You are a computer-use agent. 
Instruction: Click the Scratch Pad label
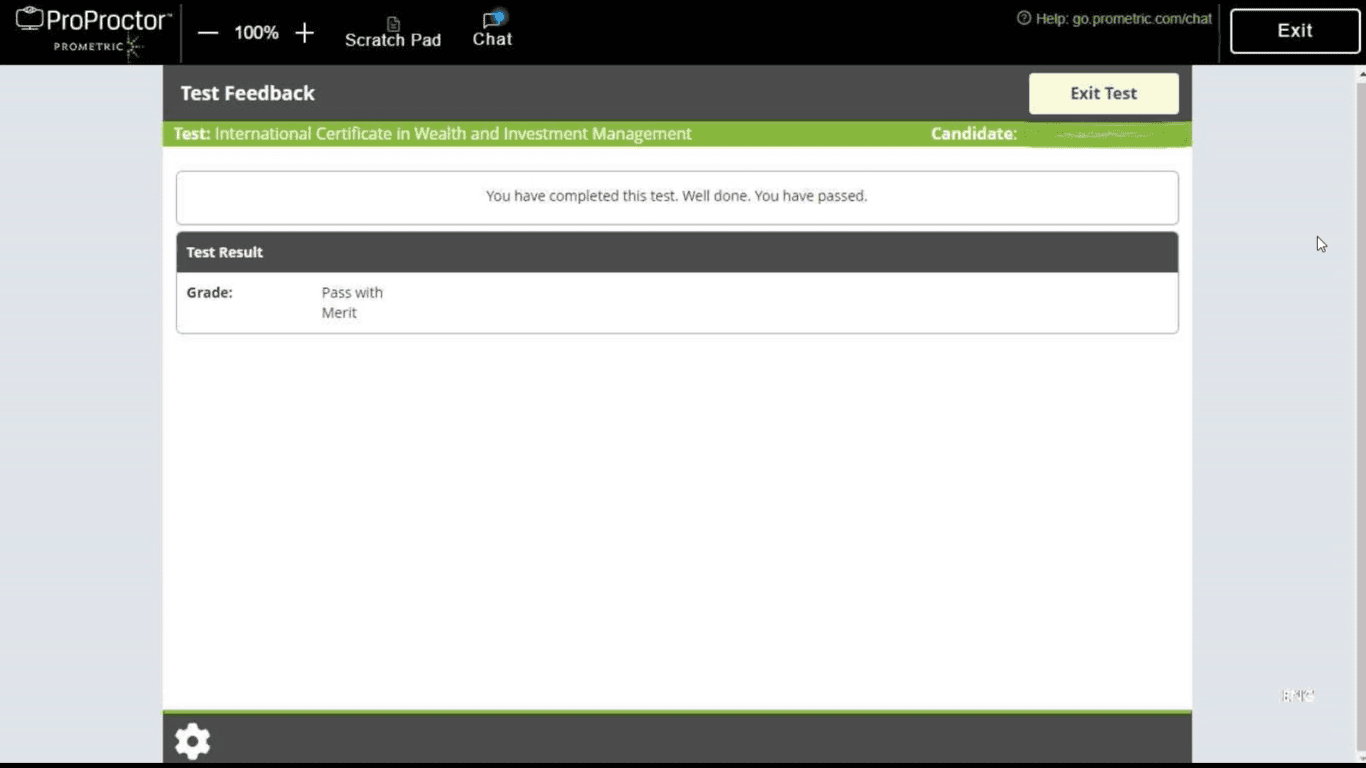(393, 41)
